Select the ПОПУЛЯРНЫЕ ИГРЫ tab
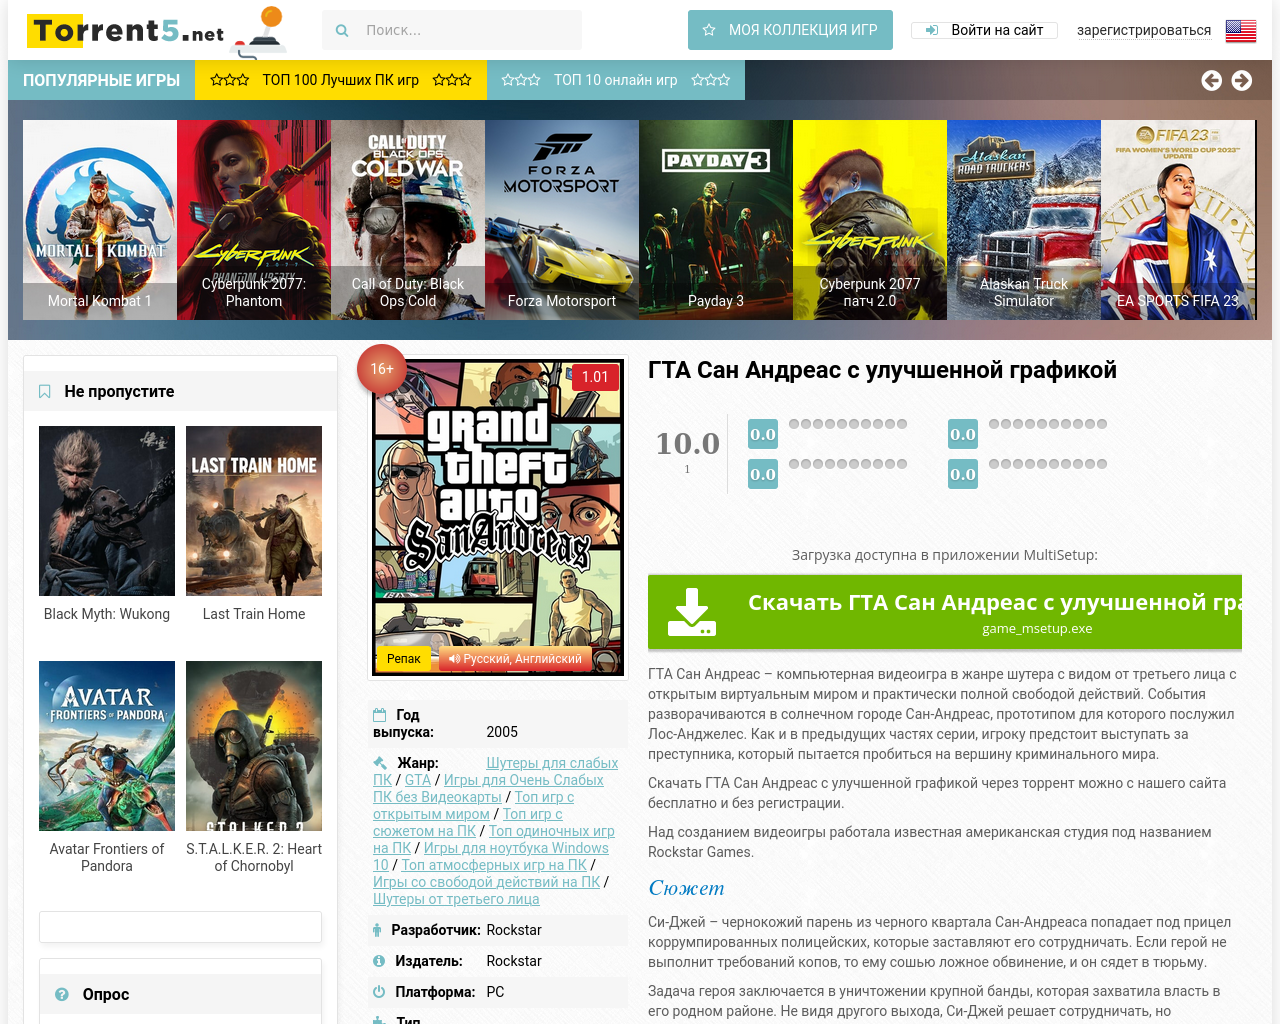This screenshot has width=1280, height=1024. tap(102, 80)
